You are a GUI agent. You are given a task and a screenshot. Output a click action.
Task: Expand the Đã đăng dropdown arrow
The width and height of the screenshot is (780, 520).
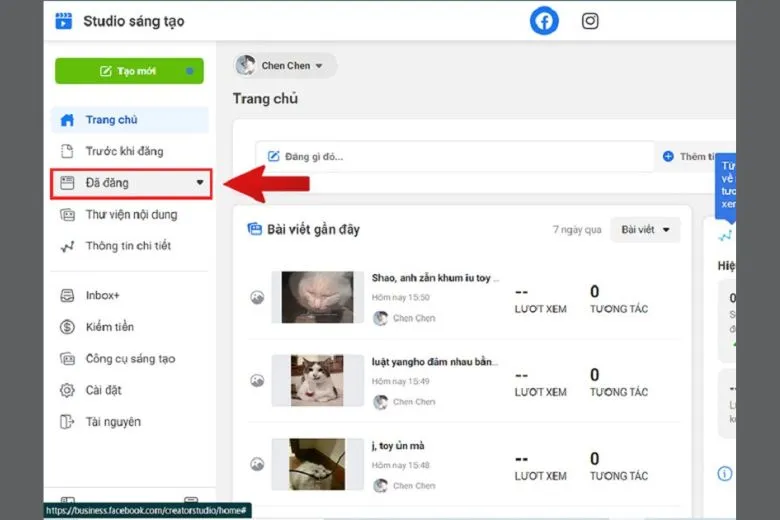pyautogui.click(x=200, y=183)
